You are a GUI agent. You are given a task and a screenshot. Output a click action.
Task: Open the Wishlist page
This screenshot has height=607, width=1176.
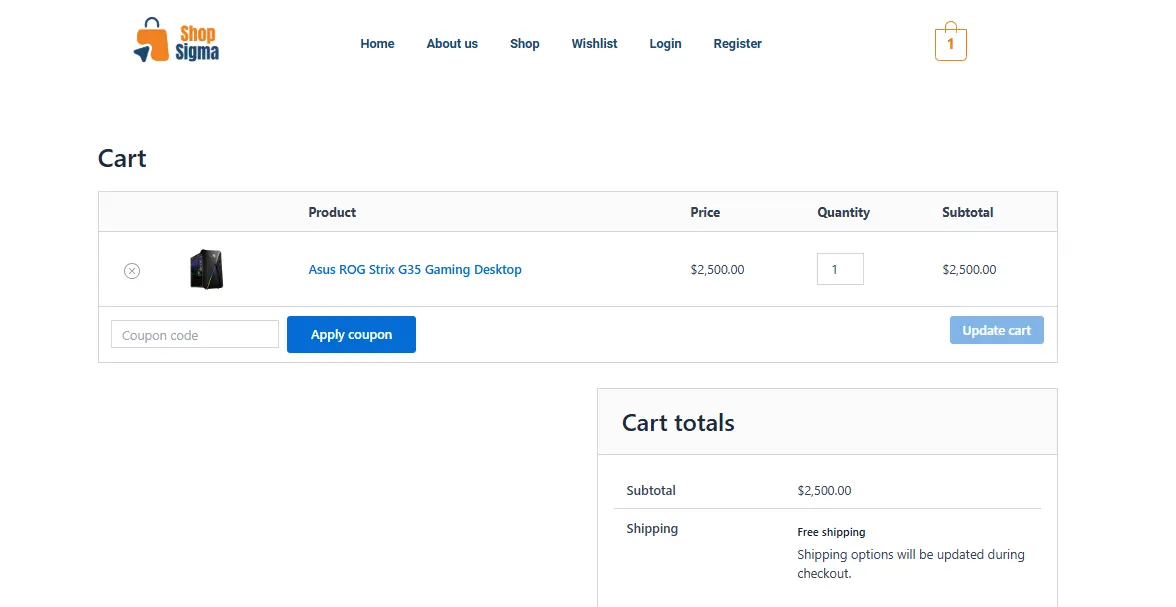pyautogui.click(x=595, y=44)
